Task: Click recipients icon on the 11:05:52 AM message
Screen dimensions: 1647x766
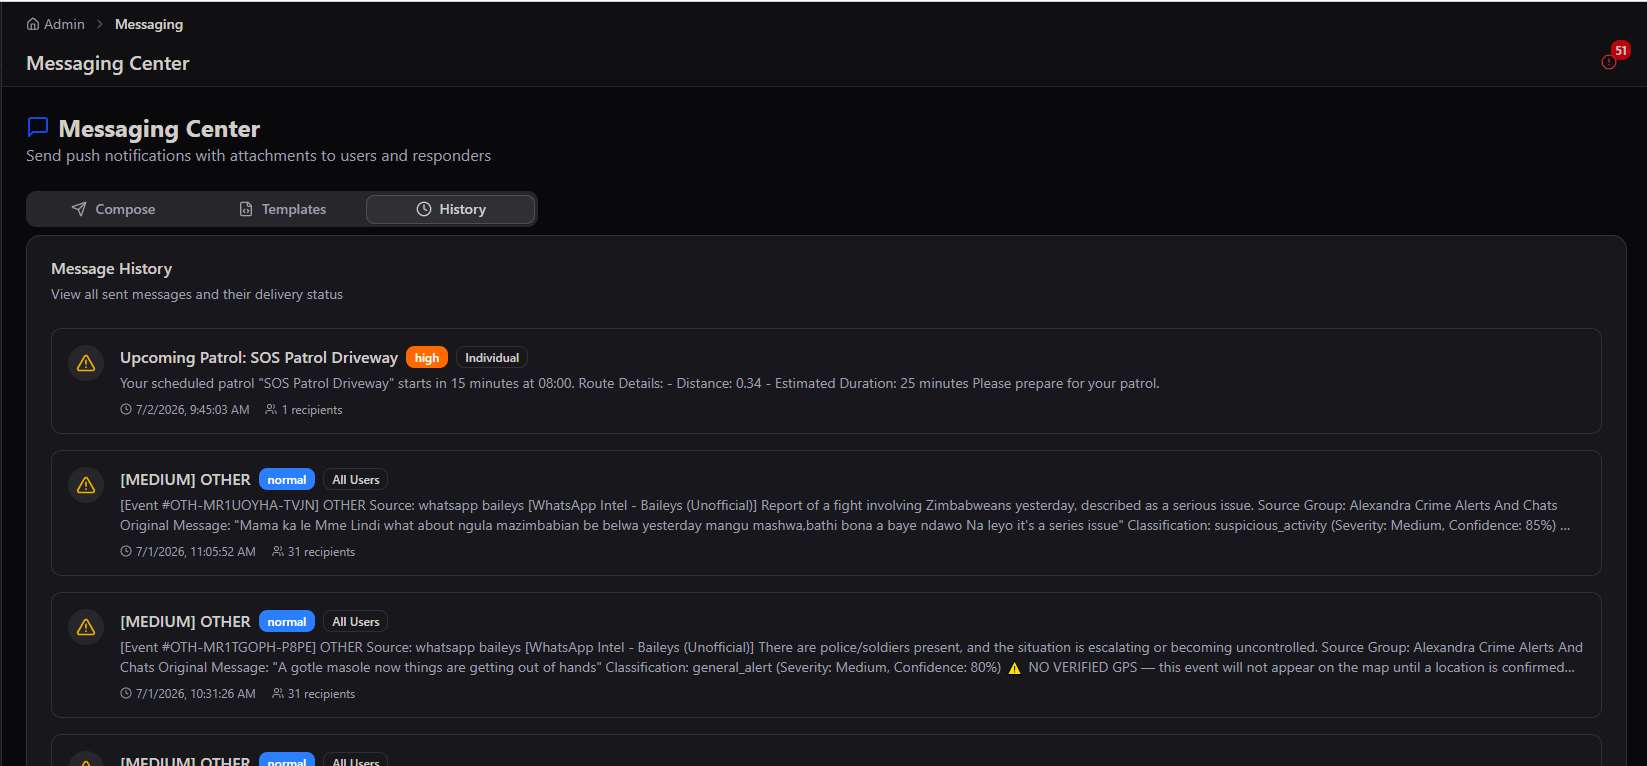Action: pos(278,552)
